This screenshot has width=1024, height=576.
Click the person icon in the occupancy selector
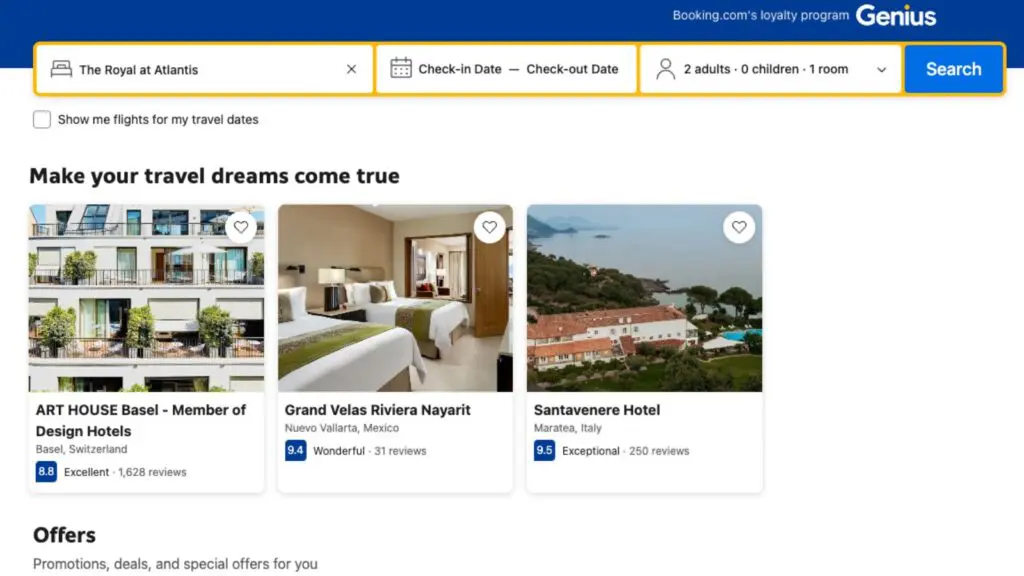(664, 69)
